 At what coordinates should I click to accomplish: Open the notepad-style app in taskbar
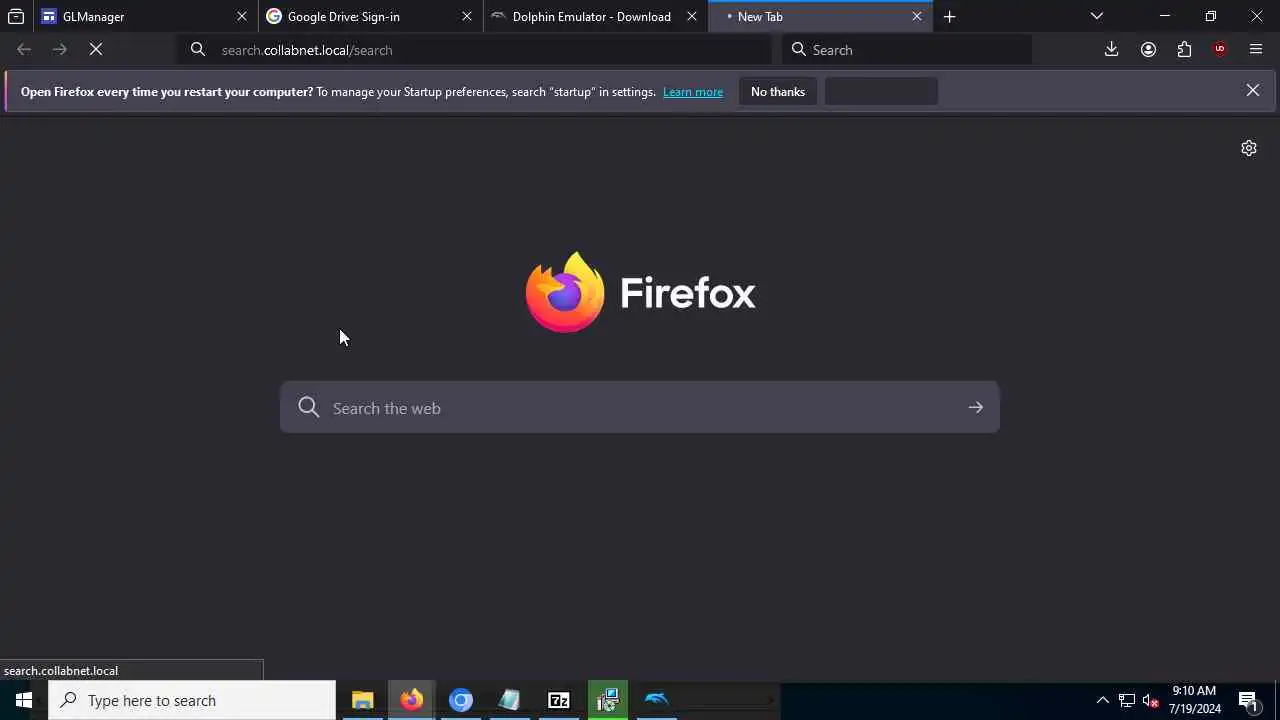tap(509, 700)
